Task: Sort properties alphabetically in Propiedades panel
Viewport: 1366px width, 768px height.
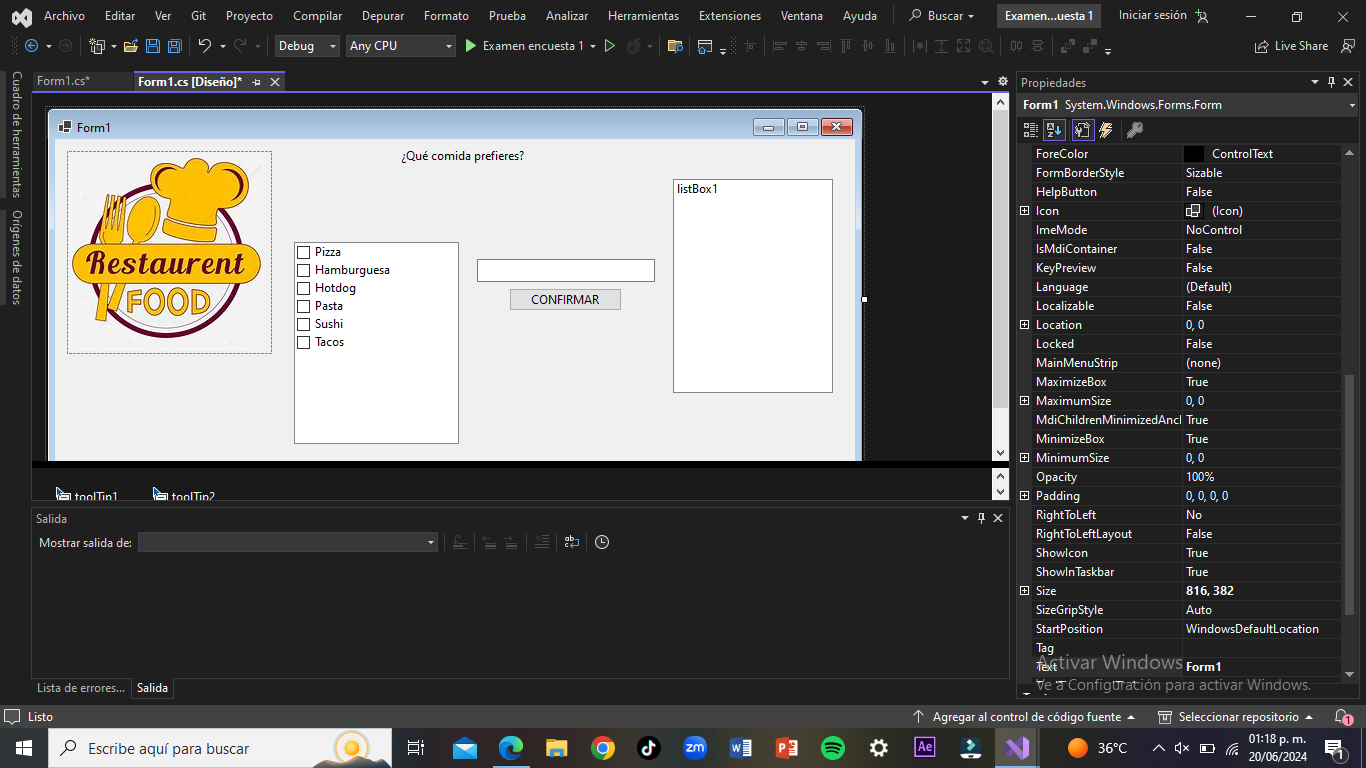Action: point(1055,130)
